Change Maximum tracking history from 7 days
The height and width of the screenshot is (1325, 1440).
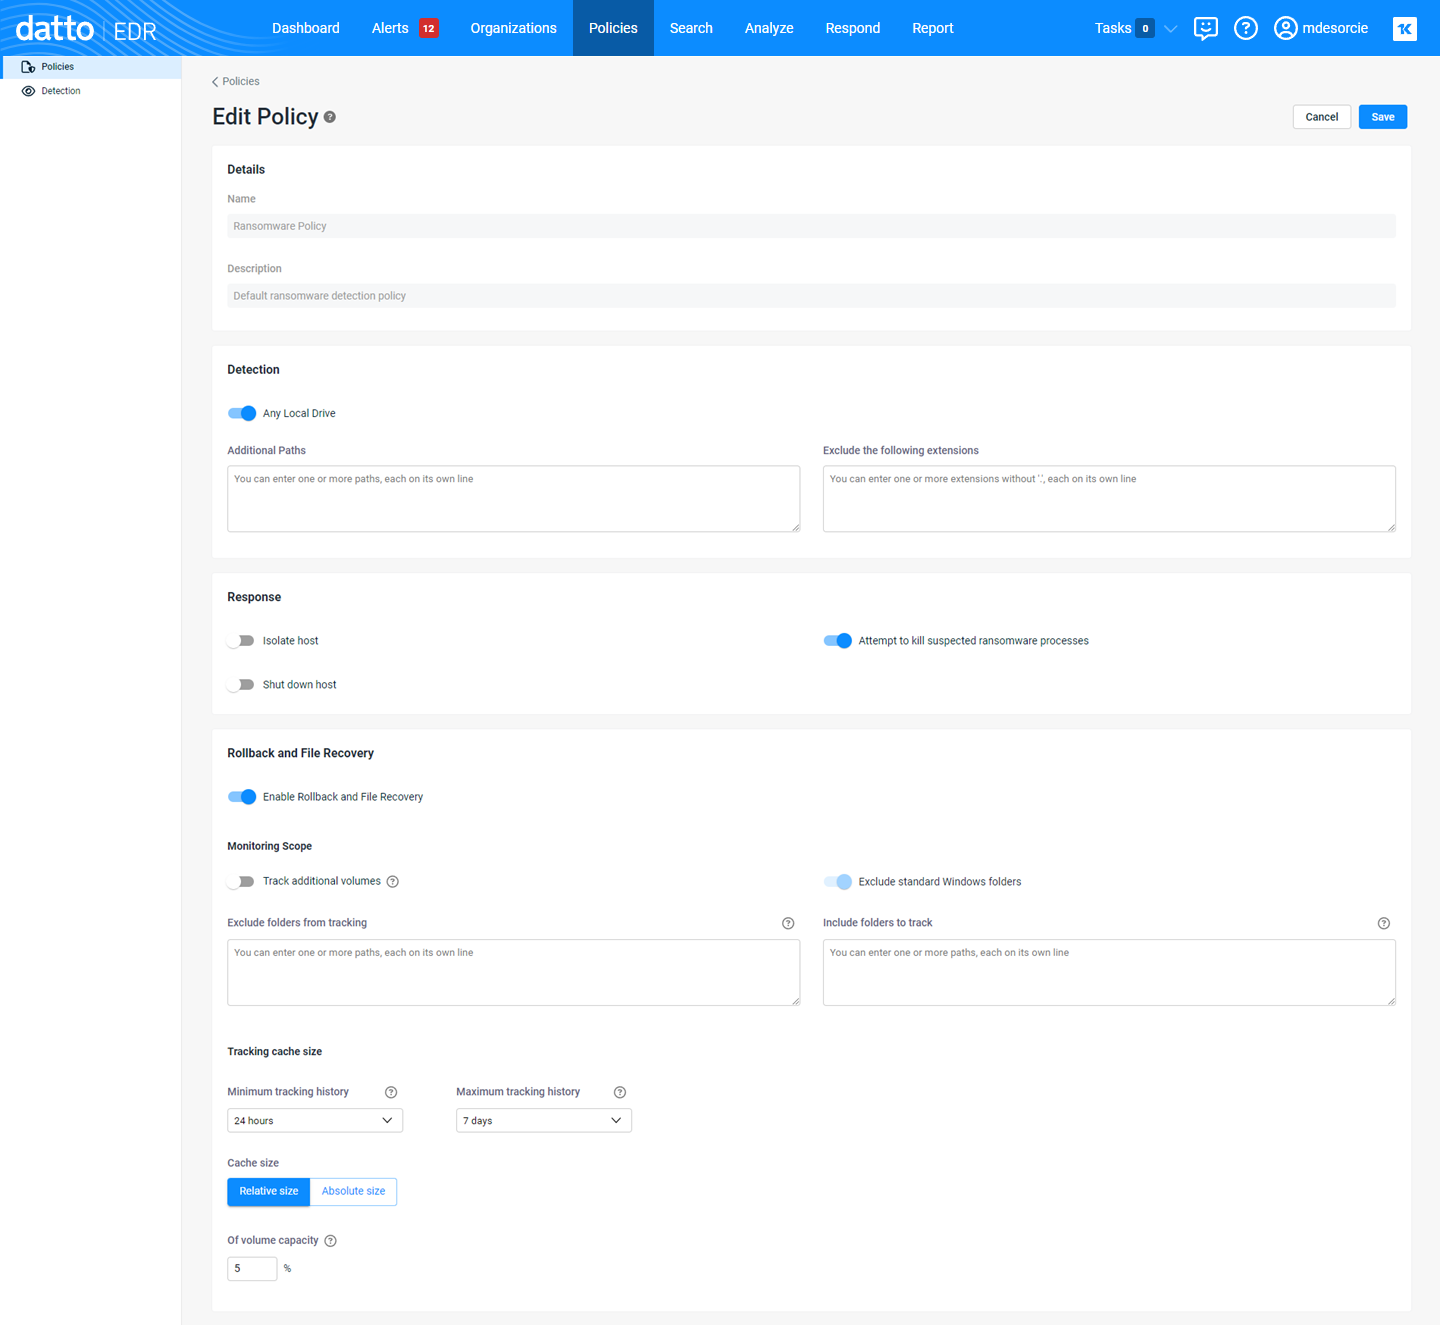pyautogui.click(x=543, y=1120)
